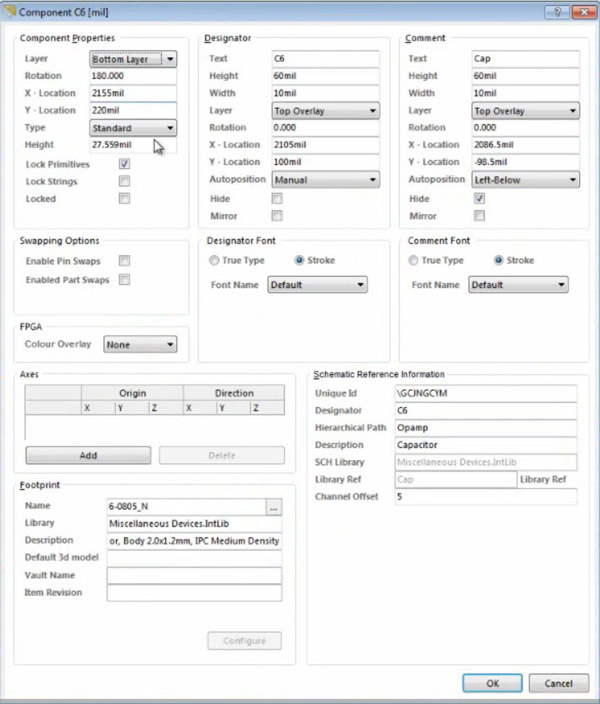600x704 pixels.
Task: Enable Designator Mirror checkbox
Action: click(277, 216)
